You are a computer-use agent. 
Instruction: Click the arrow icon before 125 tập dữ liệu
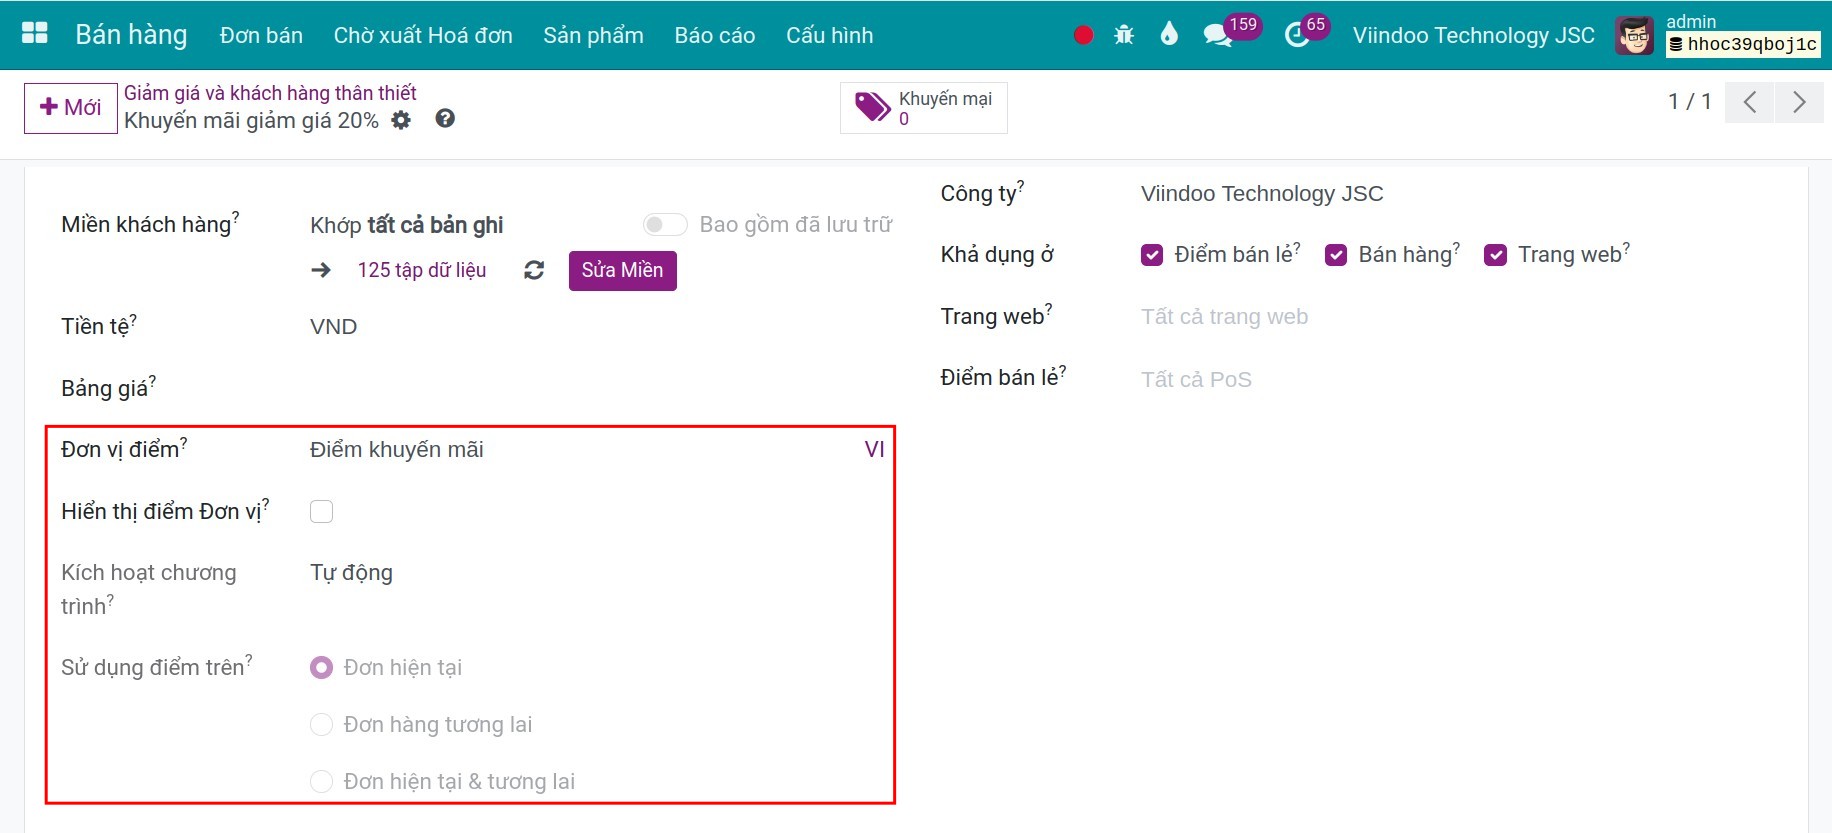[x=321, y=270]
